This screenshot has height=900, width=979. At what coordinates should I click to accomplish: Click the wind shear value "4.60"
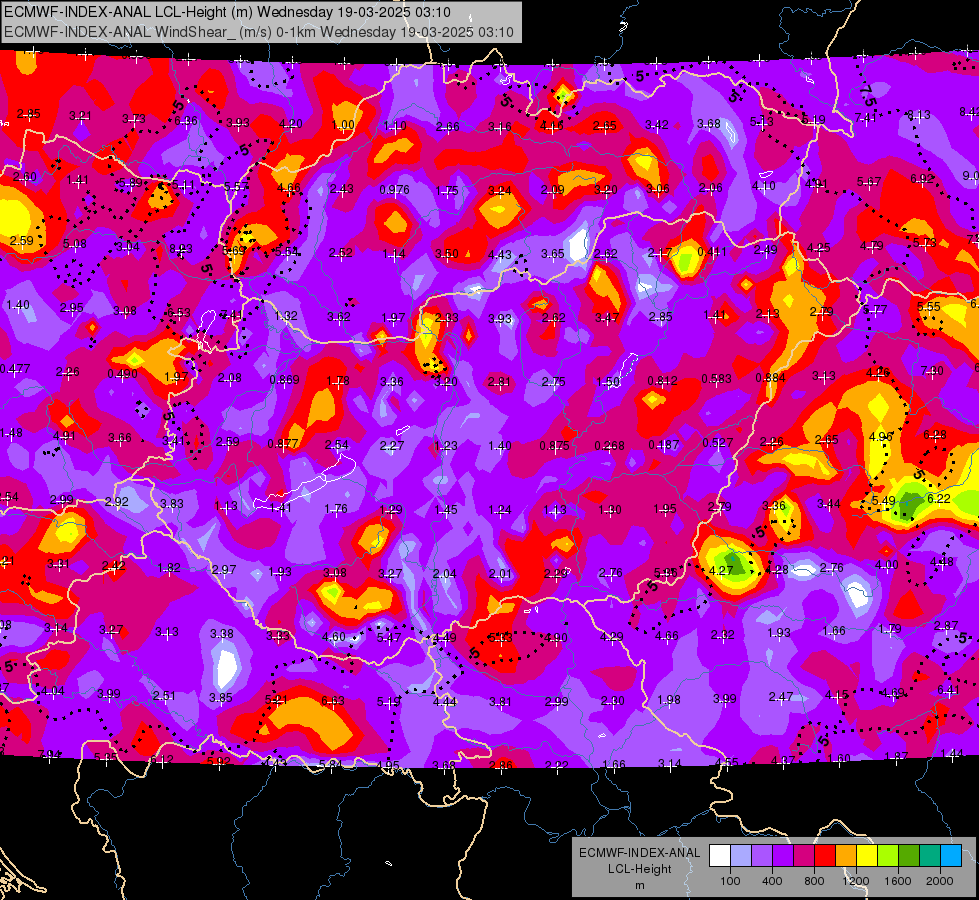[x=333, y=637]
